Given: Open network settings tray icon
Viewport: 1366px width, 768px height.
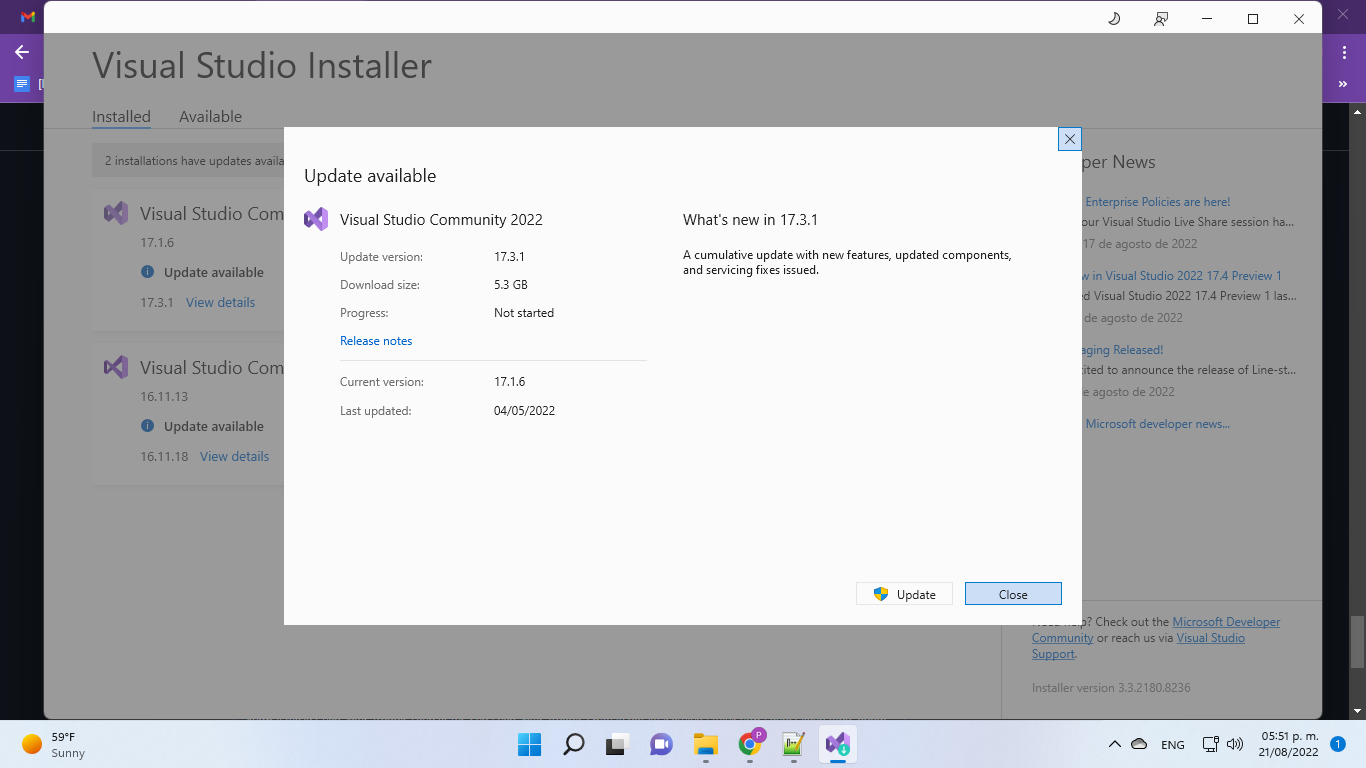Looking at the screenshot, I should 1211,744.
